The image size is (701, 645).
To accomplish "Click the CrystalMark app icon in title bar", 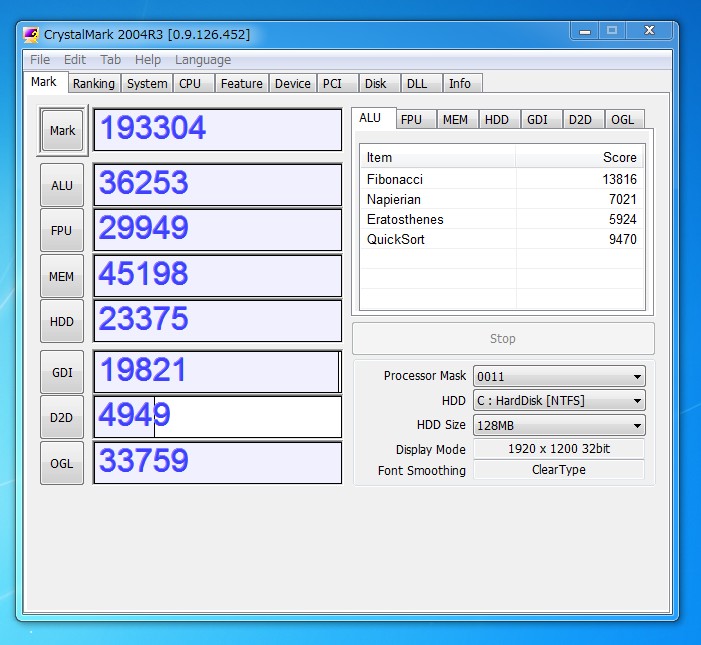I will tap(31, 35).
